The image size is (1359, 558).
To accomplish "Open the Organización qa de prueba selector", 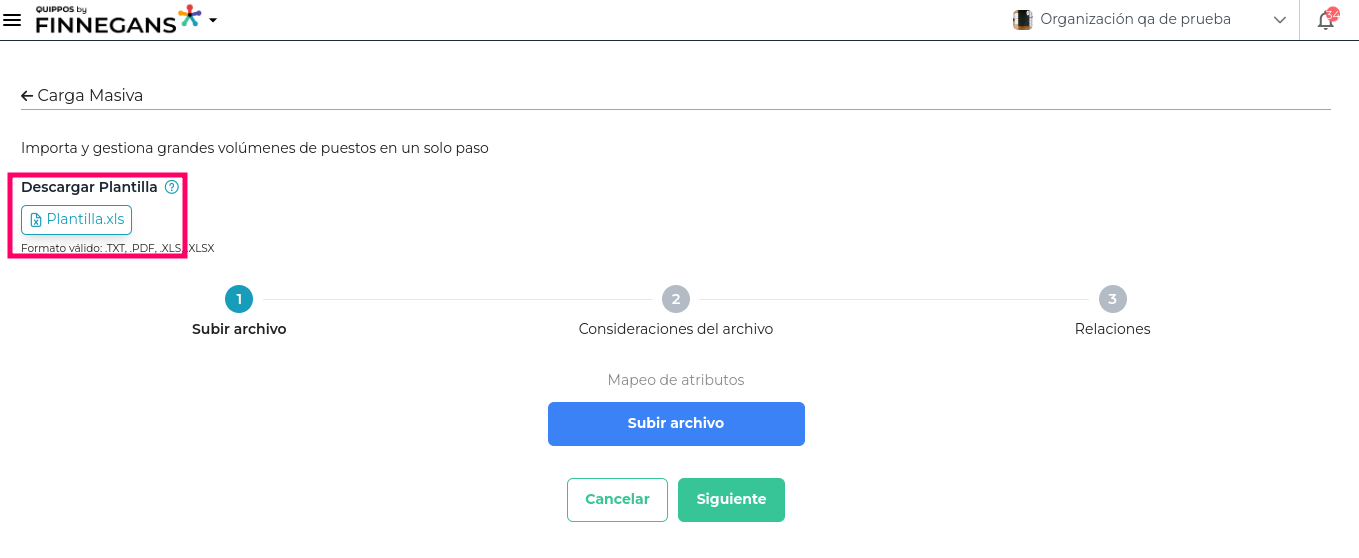I will click(x=1135, y=19).
